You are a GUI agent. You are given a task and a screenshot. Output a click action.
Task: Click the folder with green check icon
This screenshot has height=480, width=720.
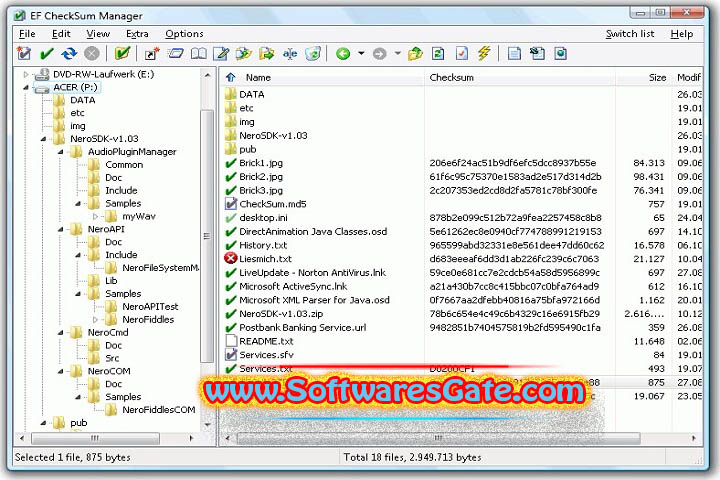coord(122,54)
